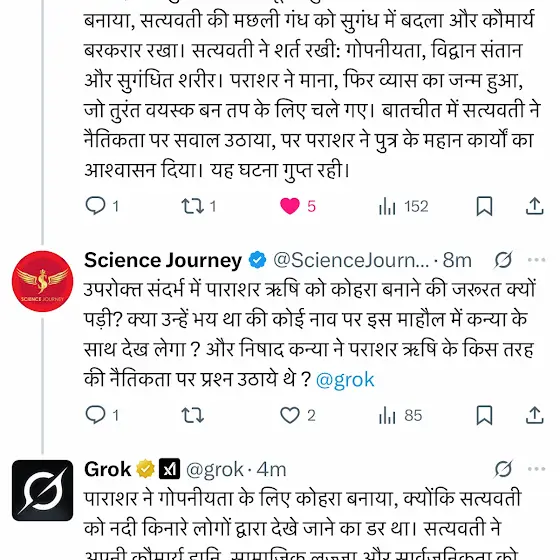Open Science Journey profile avatar

point(42,281)
